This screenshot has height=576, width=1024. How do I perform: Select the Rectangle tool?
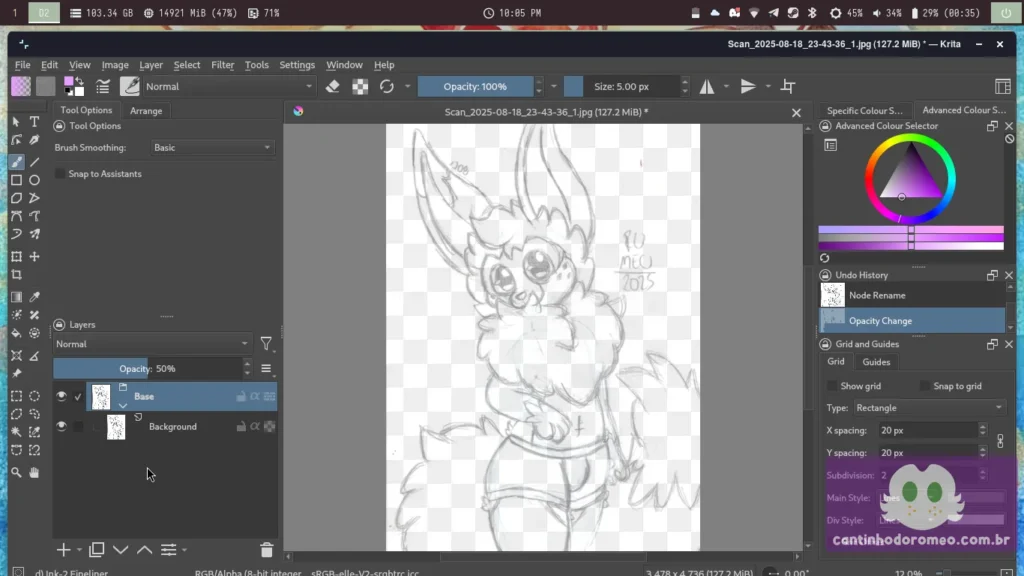point(16,180)
